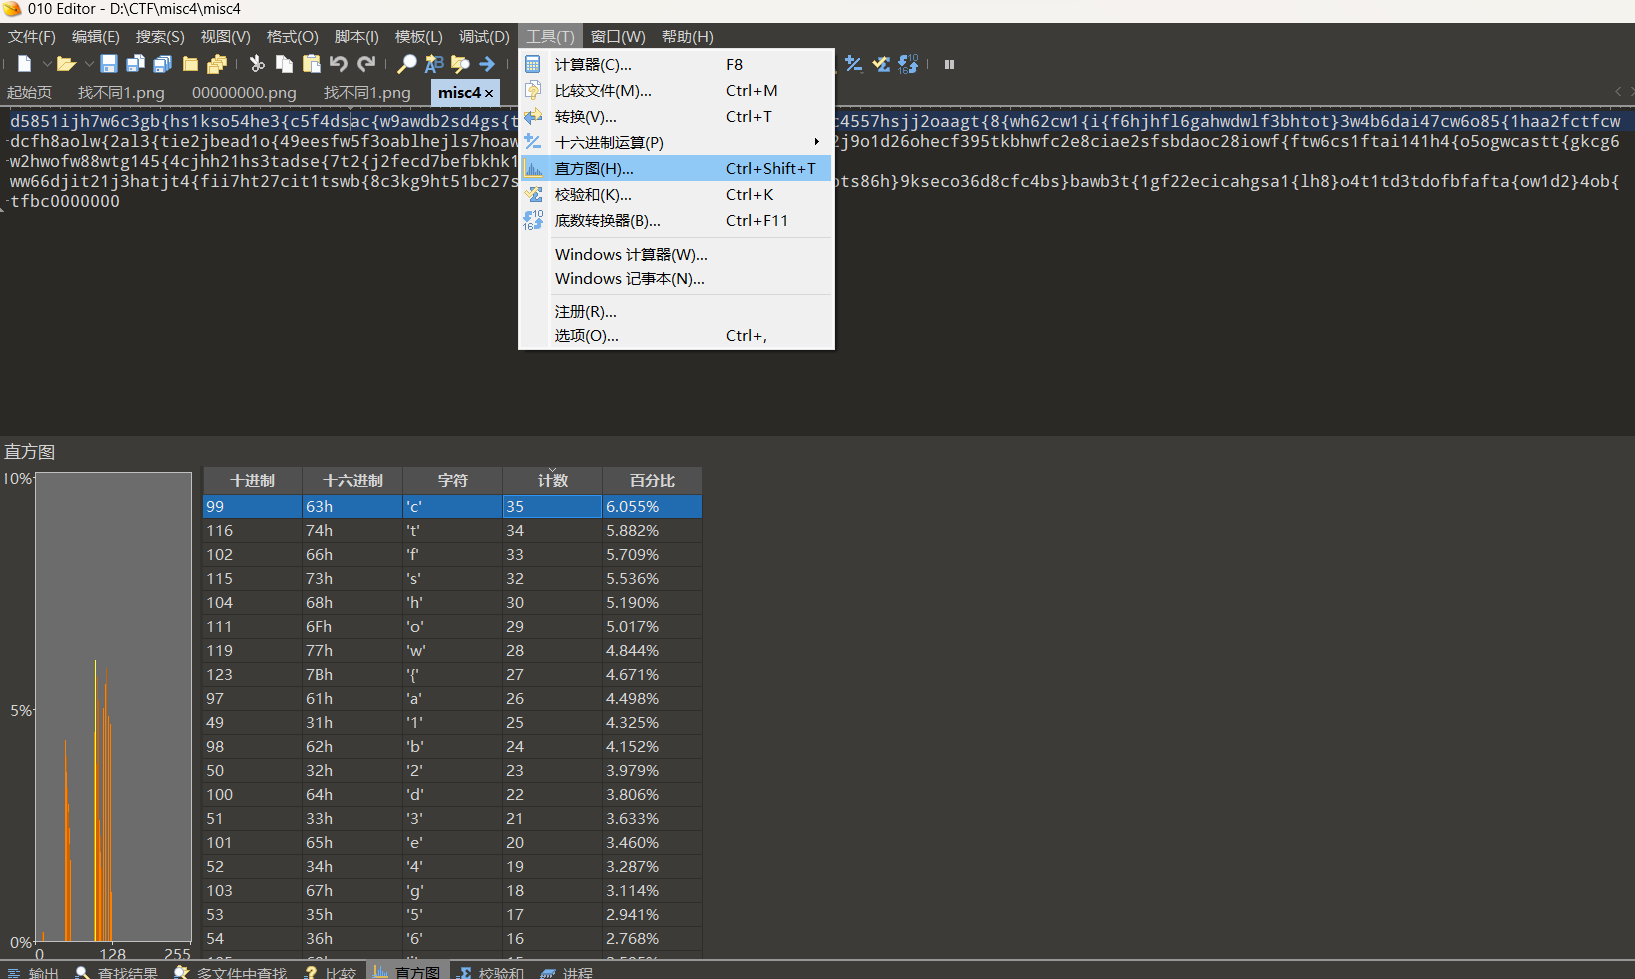This screenshot has height=979, width=1635.
Task: Click the Close file folder icon
Action: click(x=190, y=64)
